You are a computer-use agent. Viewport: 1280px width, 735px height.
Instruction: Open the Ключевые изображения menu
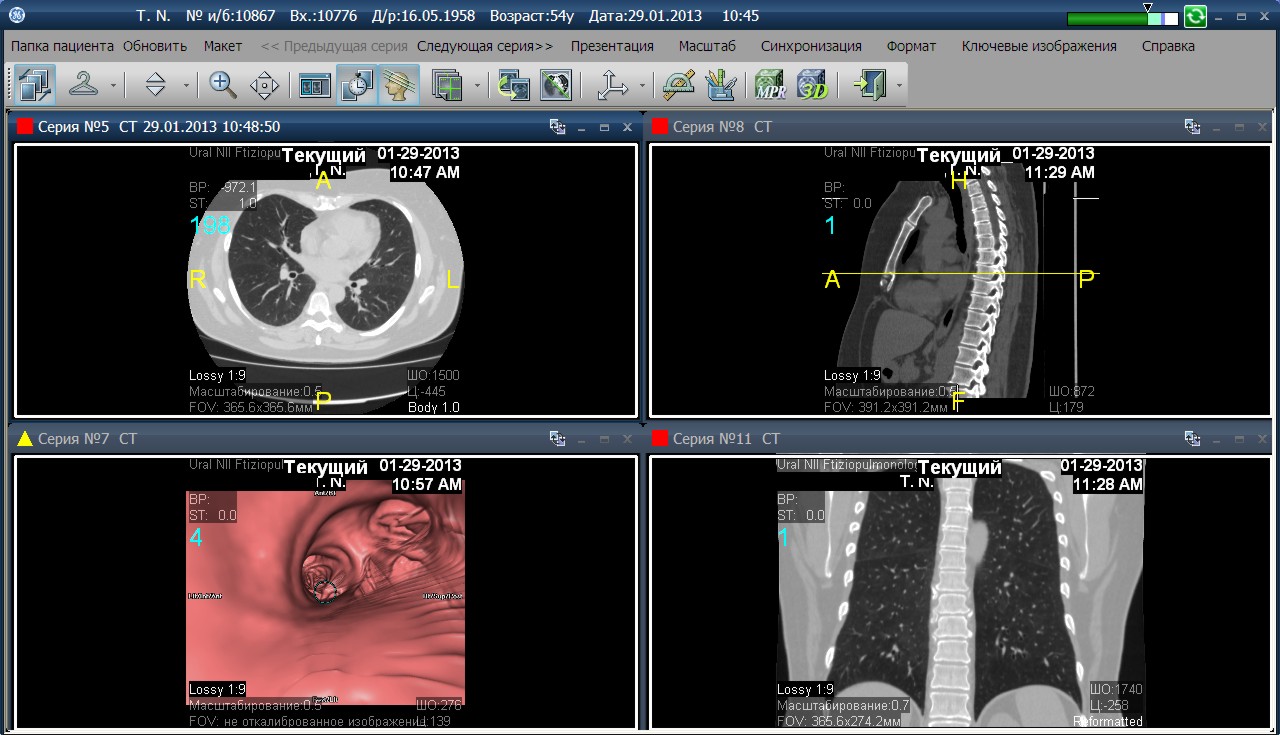(x=1039, y=46)
